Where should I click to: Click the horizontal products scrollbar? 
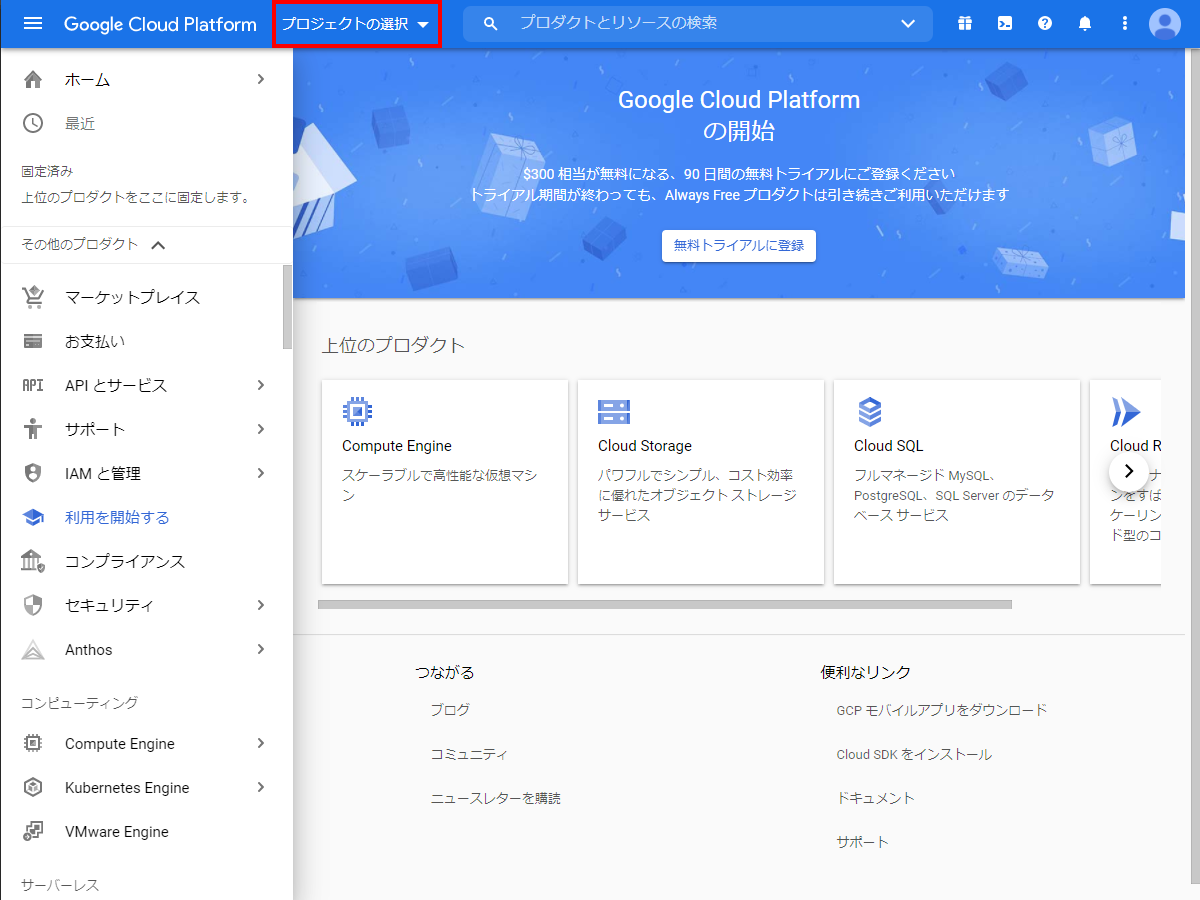pos(665,604)
